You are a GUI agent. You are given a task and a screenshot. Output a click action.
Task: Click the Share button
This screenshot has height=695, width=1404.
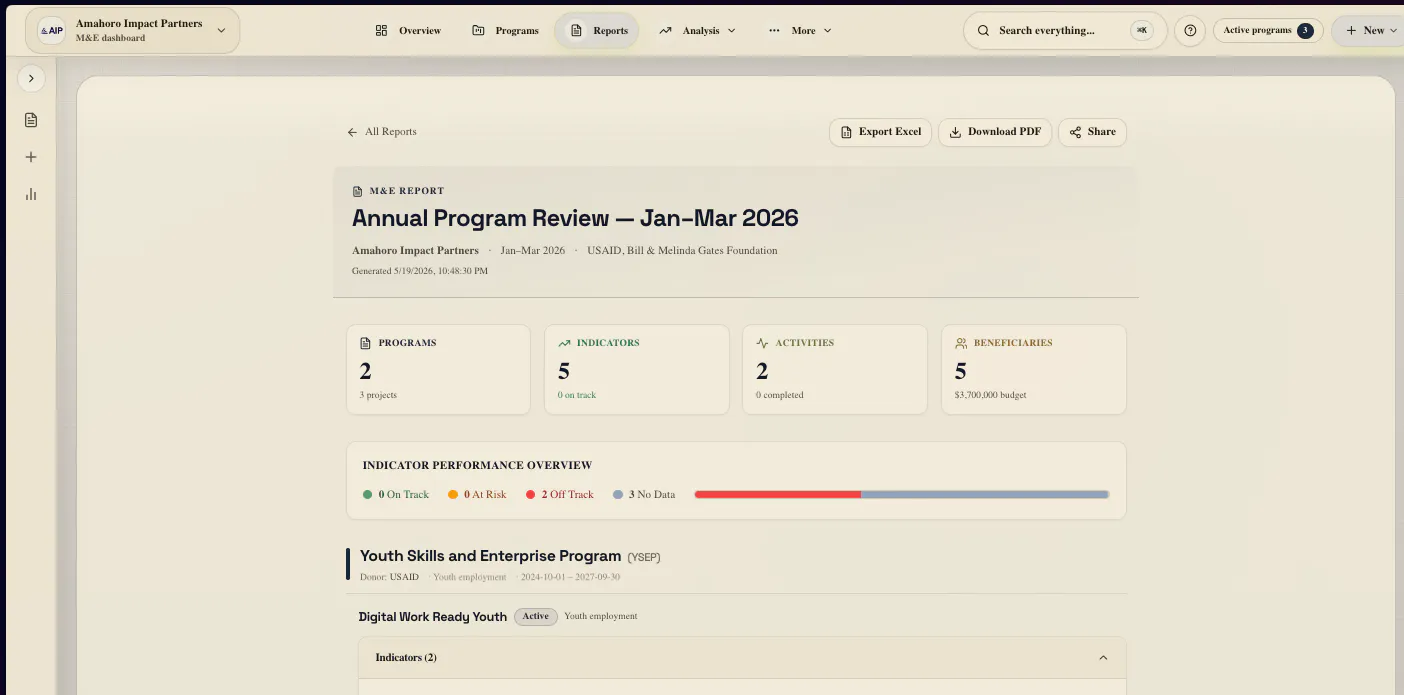pos(1092,132)
